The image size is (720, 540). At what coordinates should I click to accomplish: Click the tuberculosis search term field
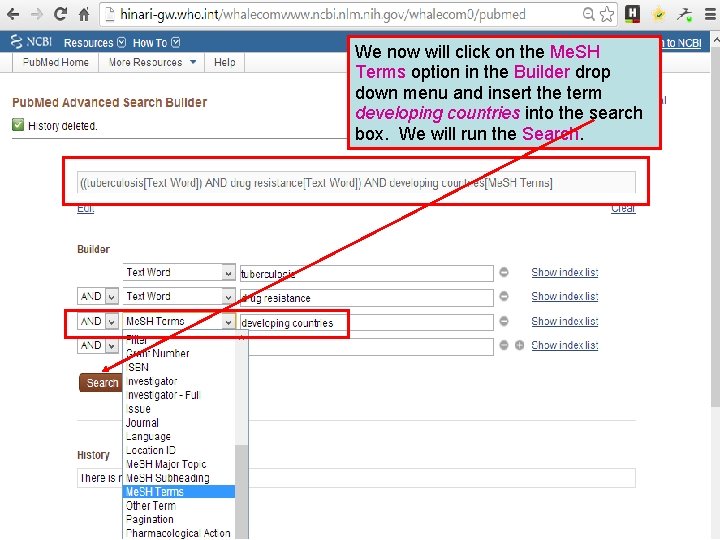(366, 274)
